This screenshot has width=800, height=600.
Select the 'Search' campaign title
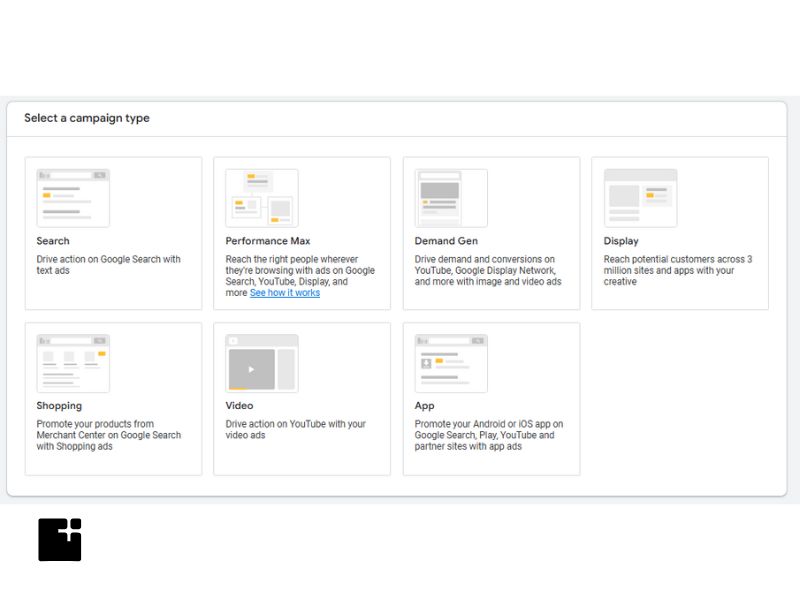pos(53,241)
